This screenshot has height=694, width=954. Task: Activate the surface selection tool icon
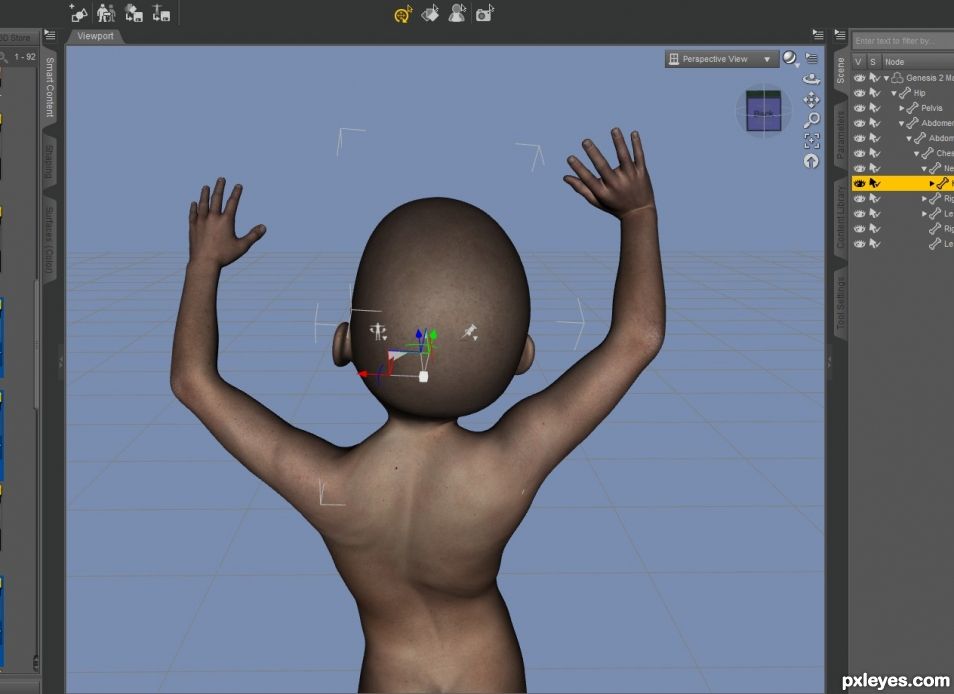click(x=430, y=13)
